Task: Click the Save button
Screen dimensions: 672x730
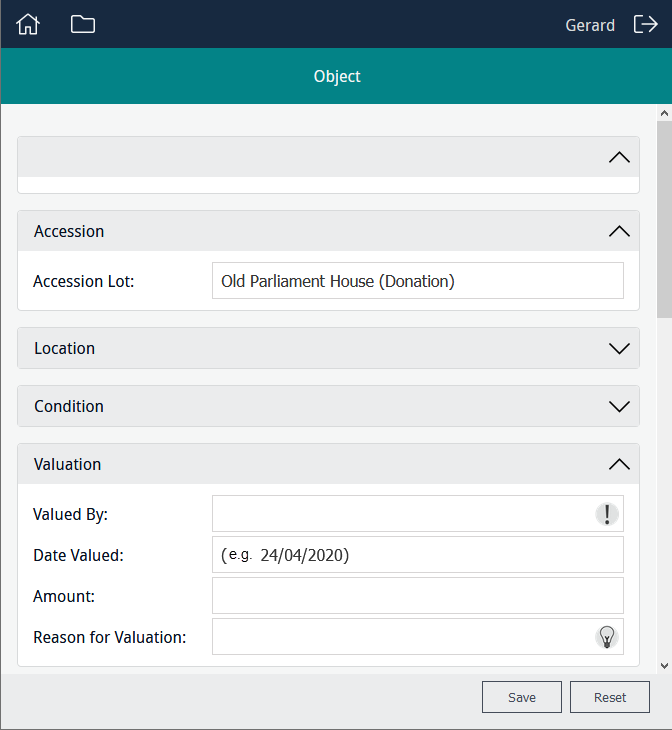Action: click(521, 697)
